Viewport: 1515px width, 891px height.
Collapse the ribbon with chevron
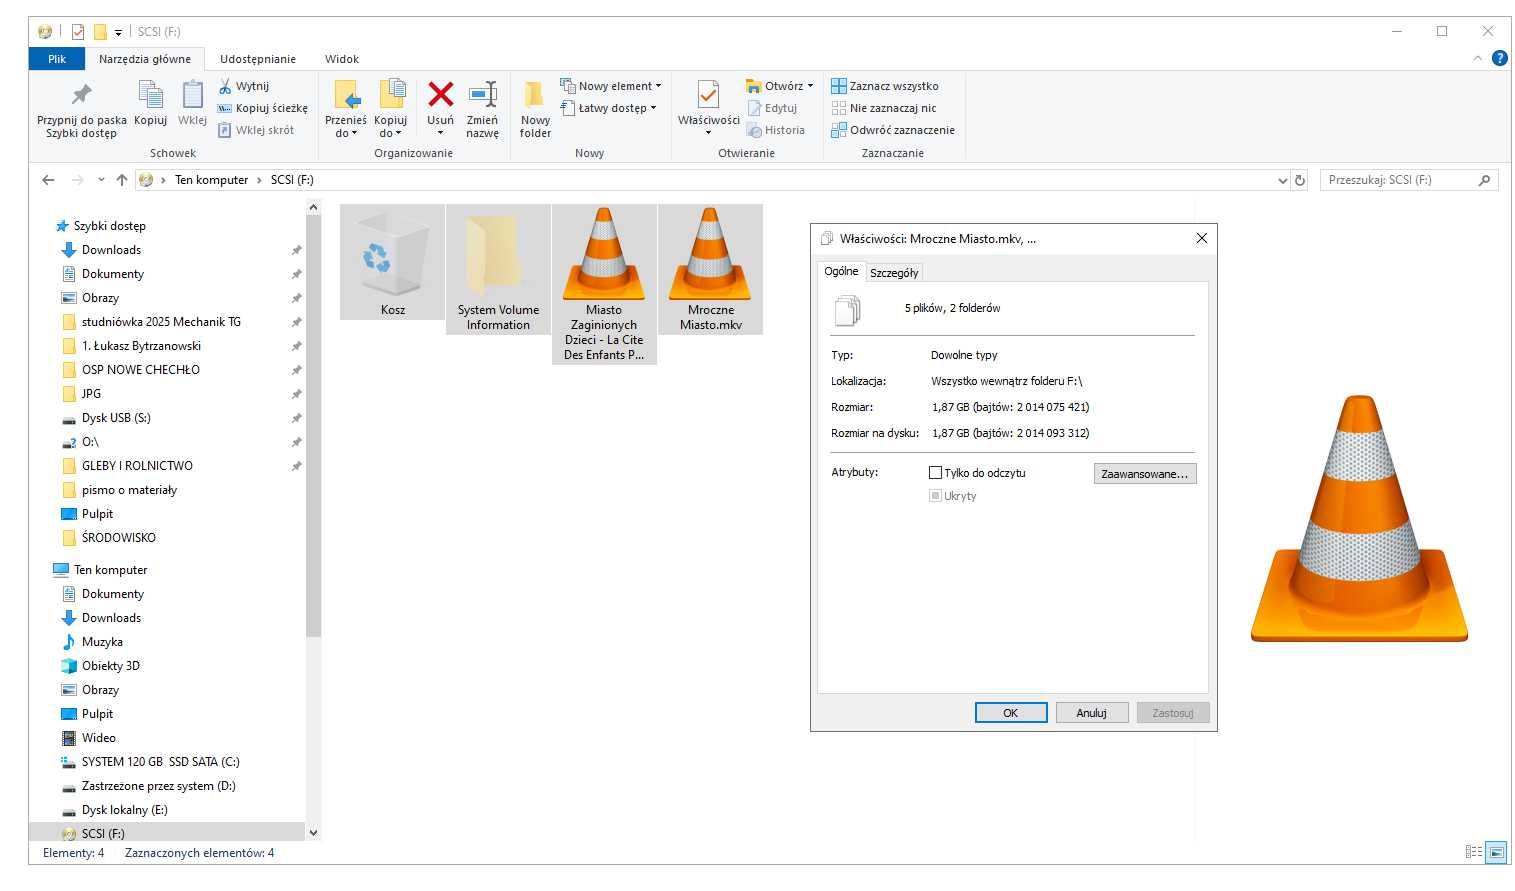(x=1478, y=58)
